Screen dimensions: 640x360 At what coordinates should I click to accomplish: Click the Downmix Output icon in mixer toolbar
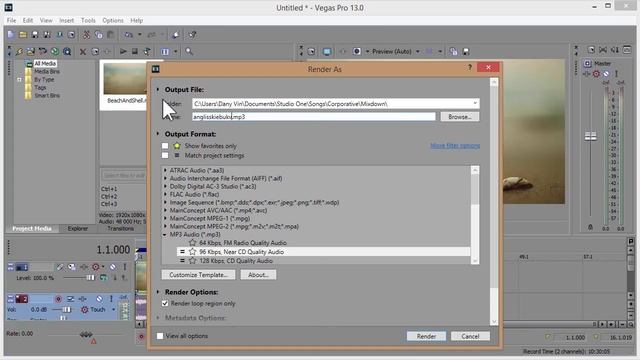pos(603,50)
